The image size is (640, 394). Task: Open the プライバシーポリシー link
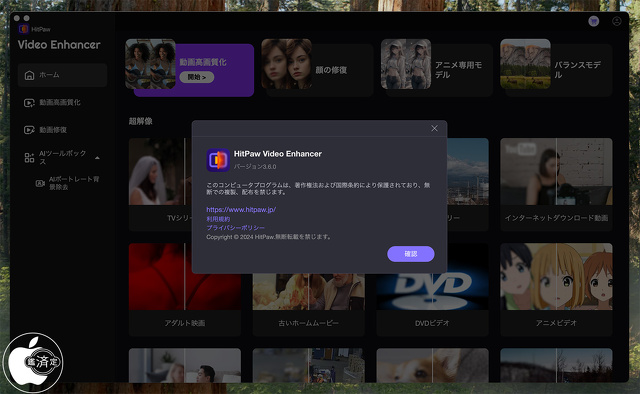pyautogui.click(x=236, y=228)
